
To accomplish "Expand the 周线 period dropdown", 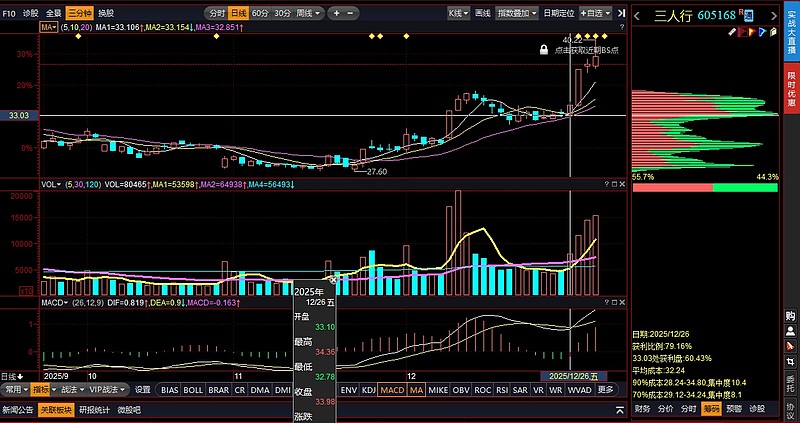I will pyautogui.click(x=311, y=13).
